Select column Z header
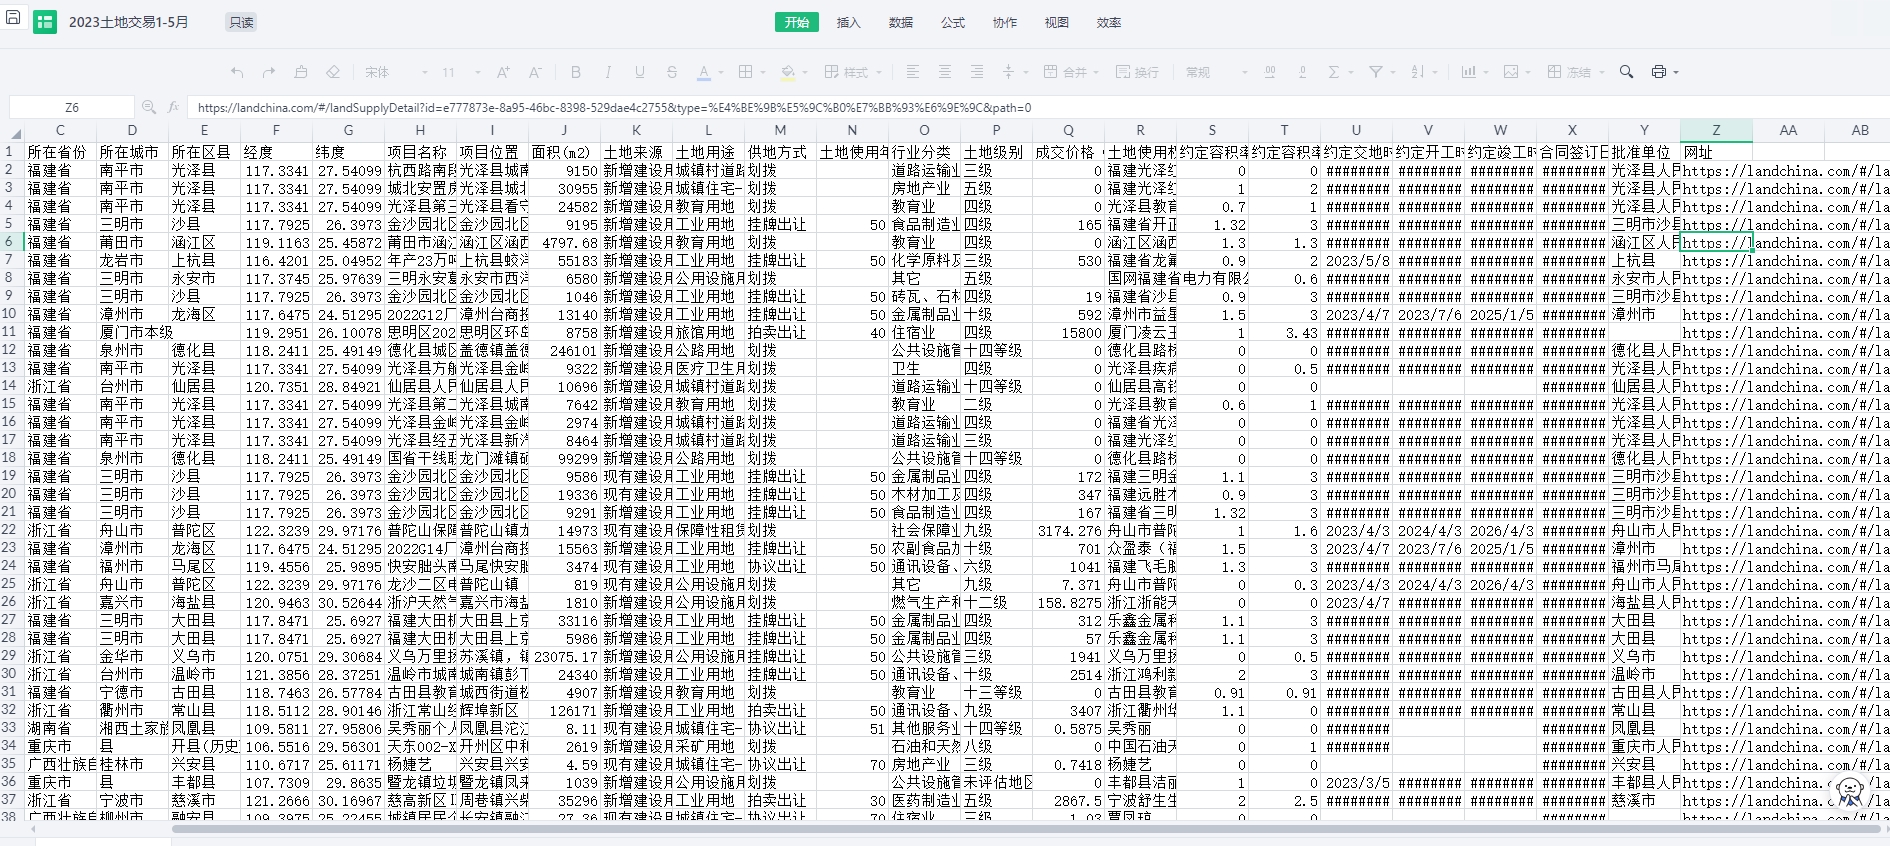 click(1716, 131)
